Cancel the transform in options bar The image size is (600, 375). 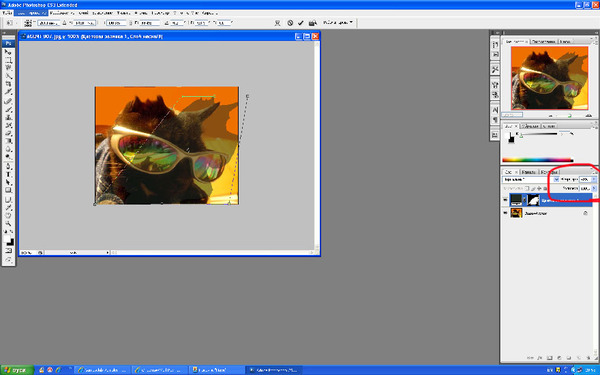[x=290, y=23]
